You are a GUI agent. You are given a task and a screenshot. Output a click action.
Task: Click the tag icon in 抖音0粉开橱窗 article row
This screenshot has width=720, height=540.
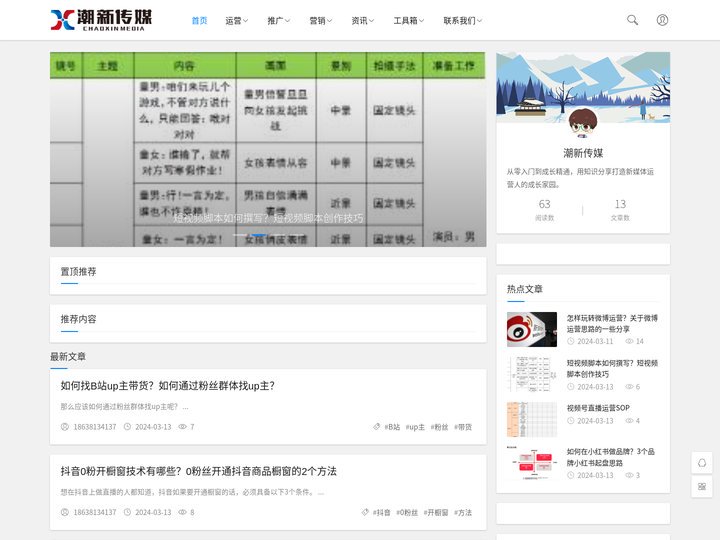coord(365,512)
